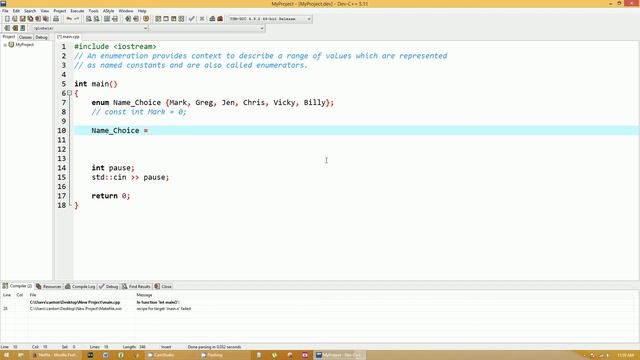Open the Tools menu

click(x=93, y=11)
